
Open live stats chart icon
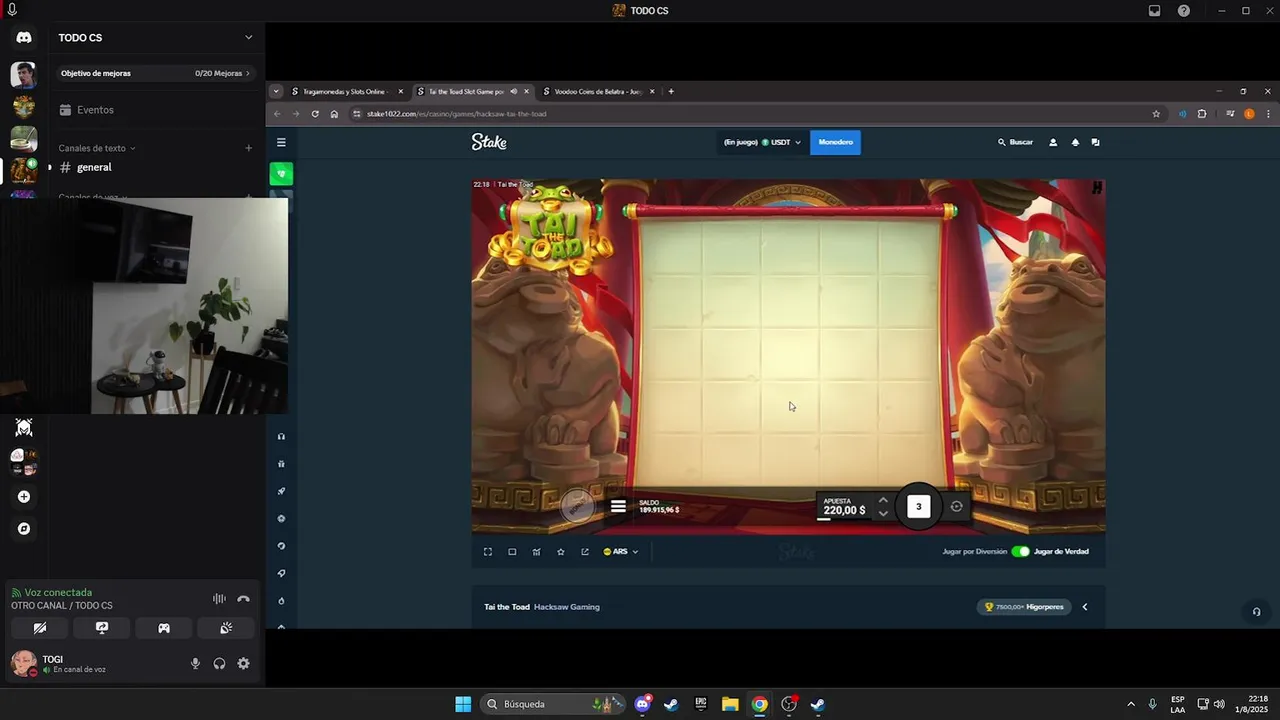point(537,551)
